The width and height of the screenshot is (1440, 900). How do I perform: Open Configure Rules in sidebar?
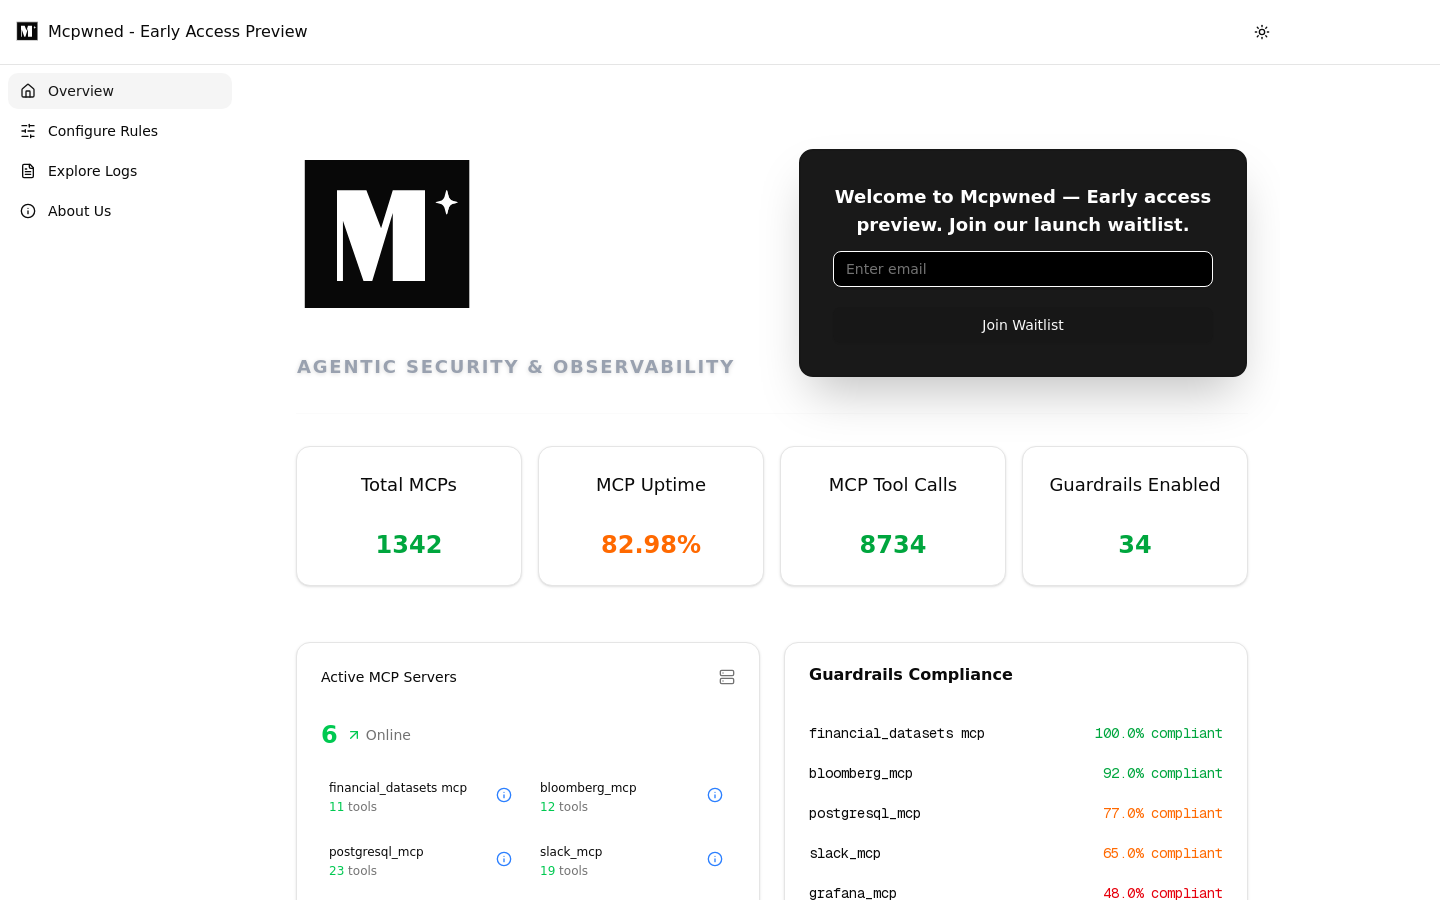120,131
